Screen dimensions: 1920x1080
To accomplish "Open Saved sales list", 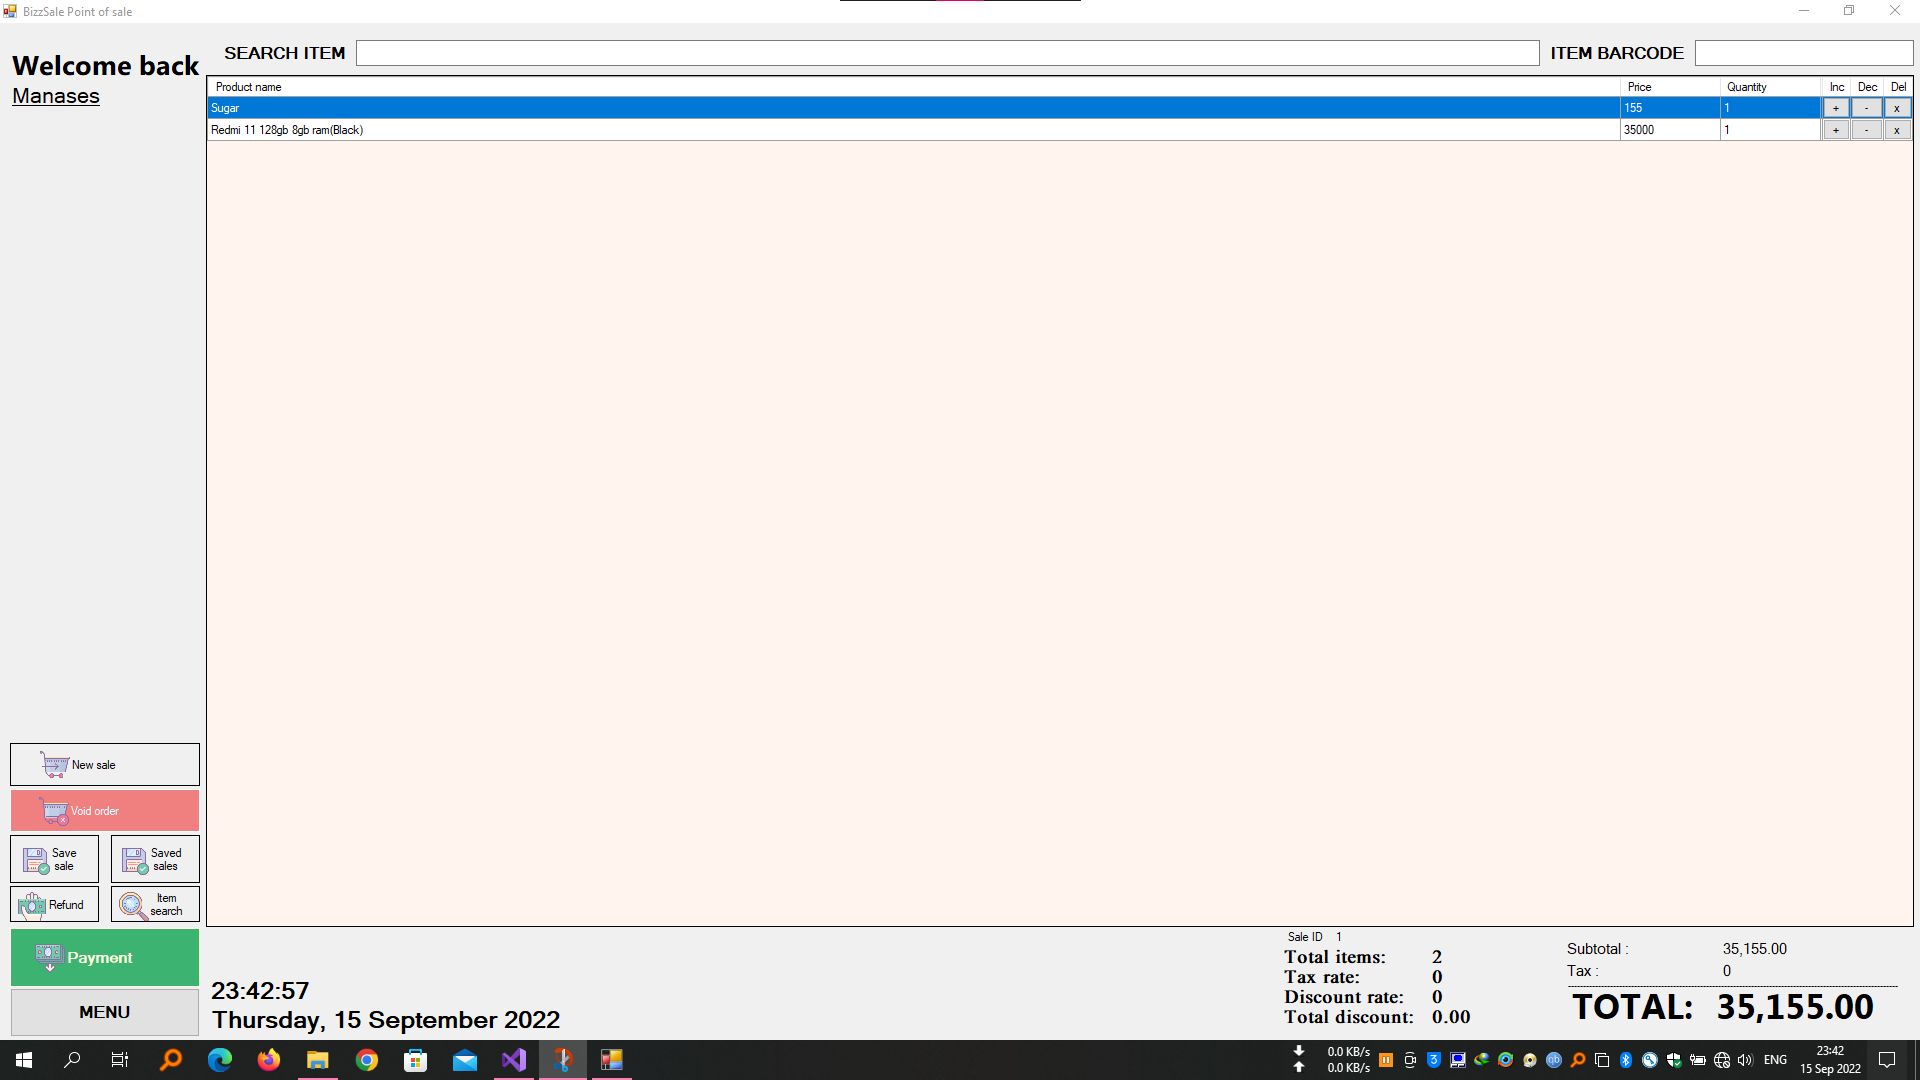I will (155, 860).
